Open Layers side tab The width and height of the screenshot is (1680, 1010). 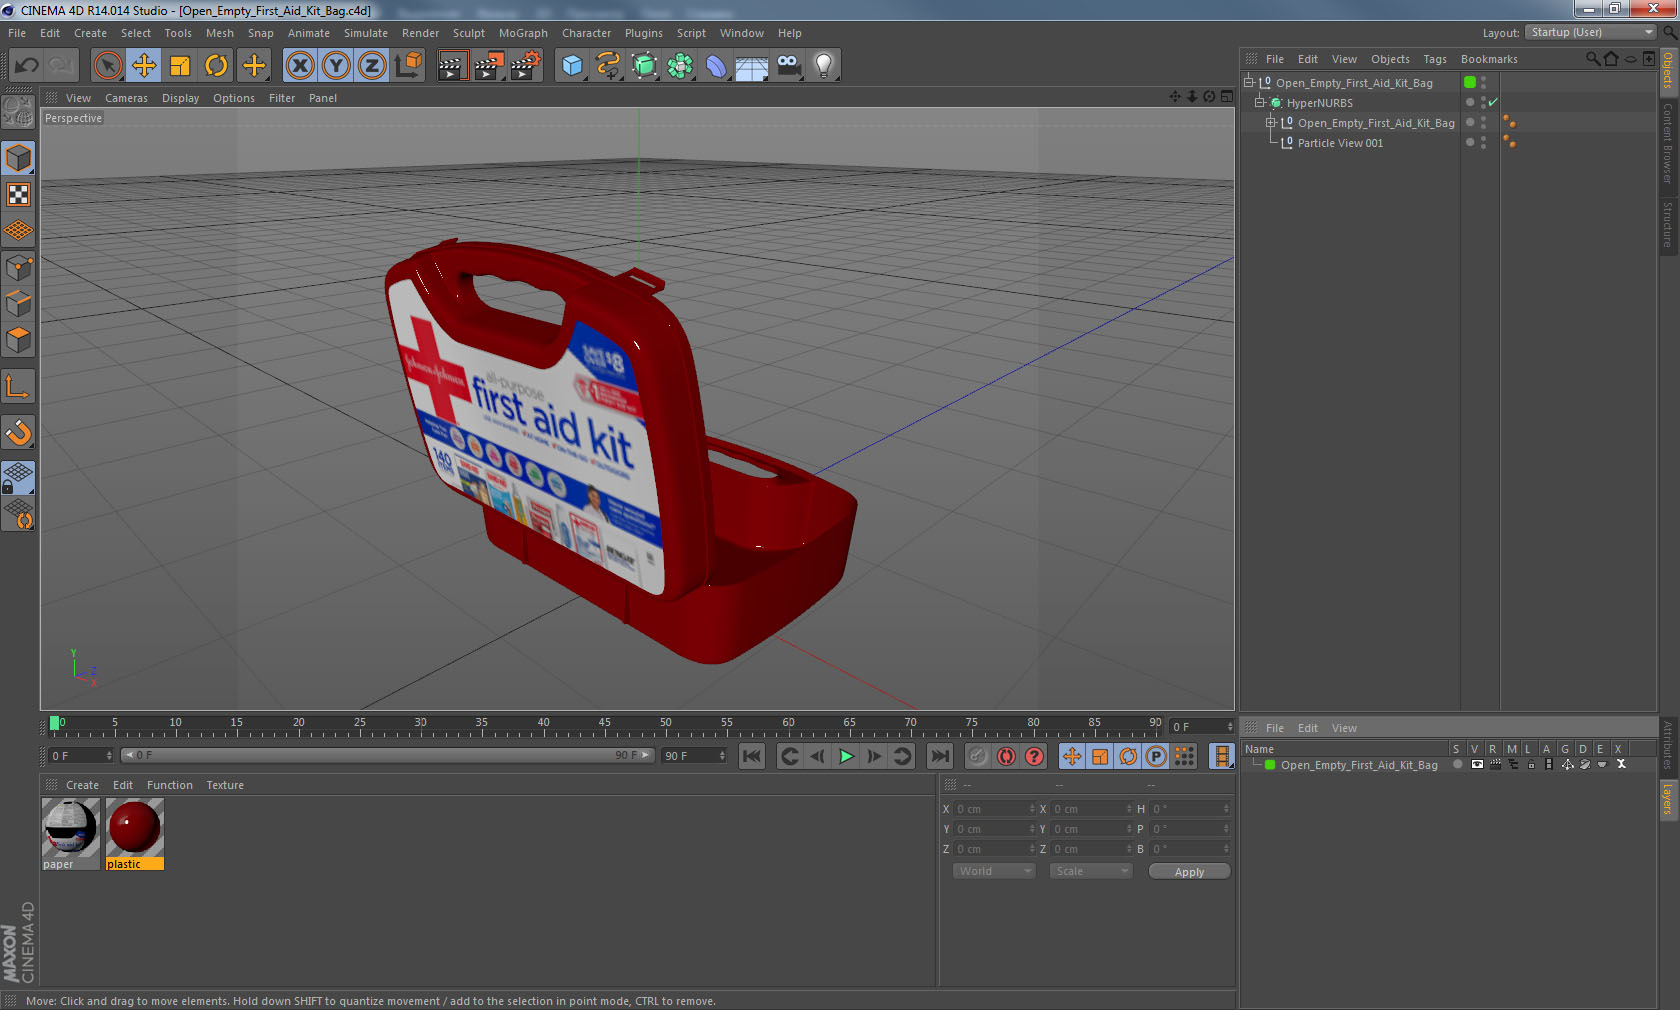coord(1668,800)
